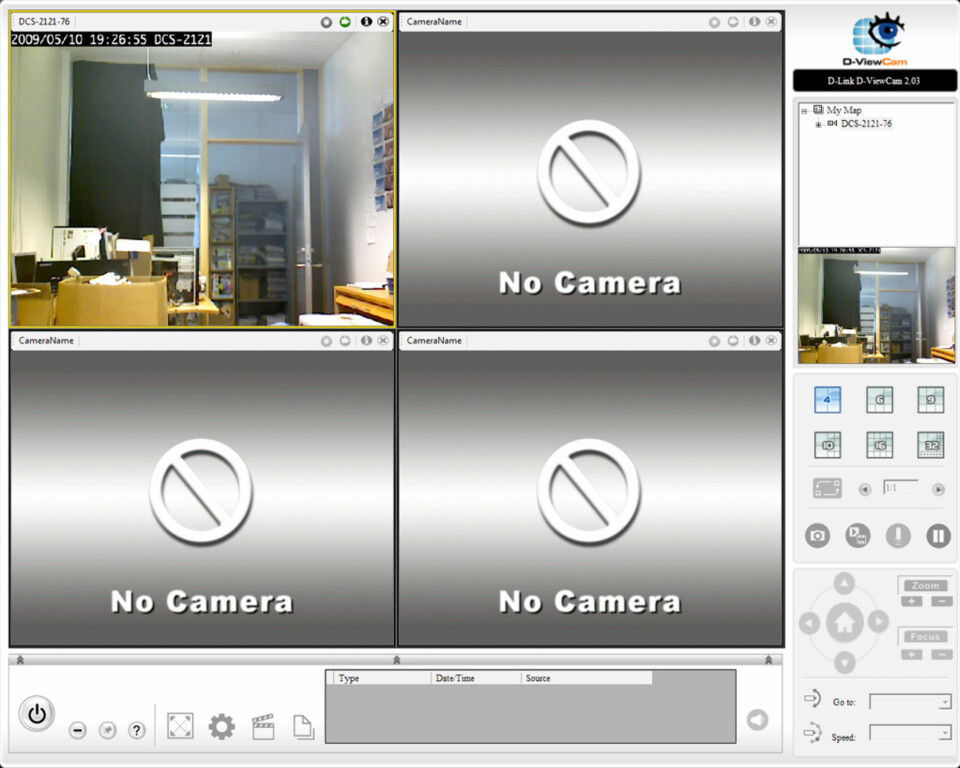Click the Type column header

(x=382, y=678)
